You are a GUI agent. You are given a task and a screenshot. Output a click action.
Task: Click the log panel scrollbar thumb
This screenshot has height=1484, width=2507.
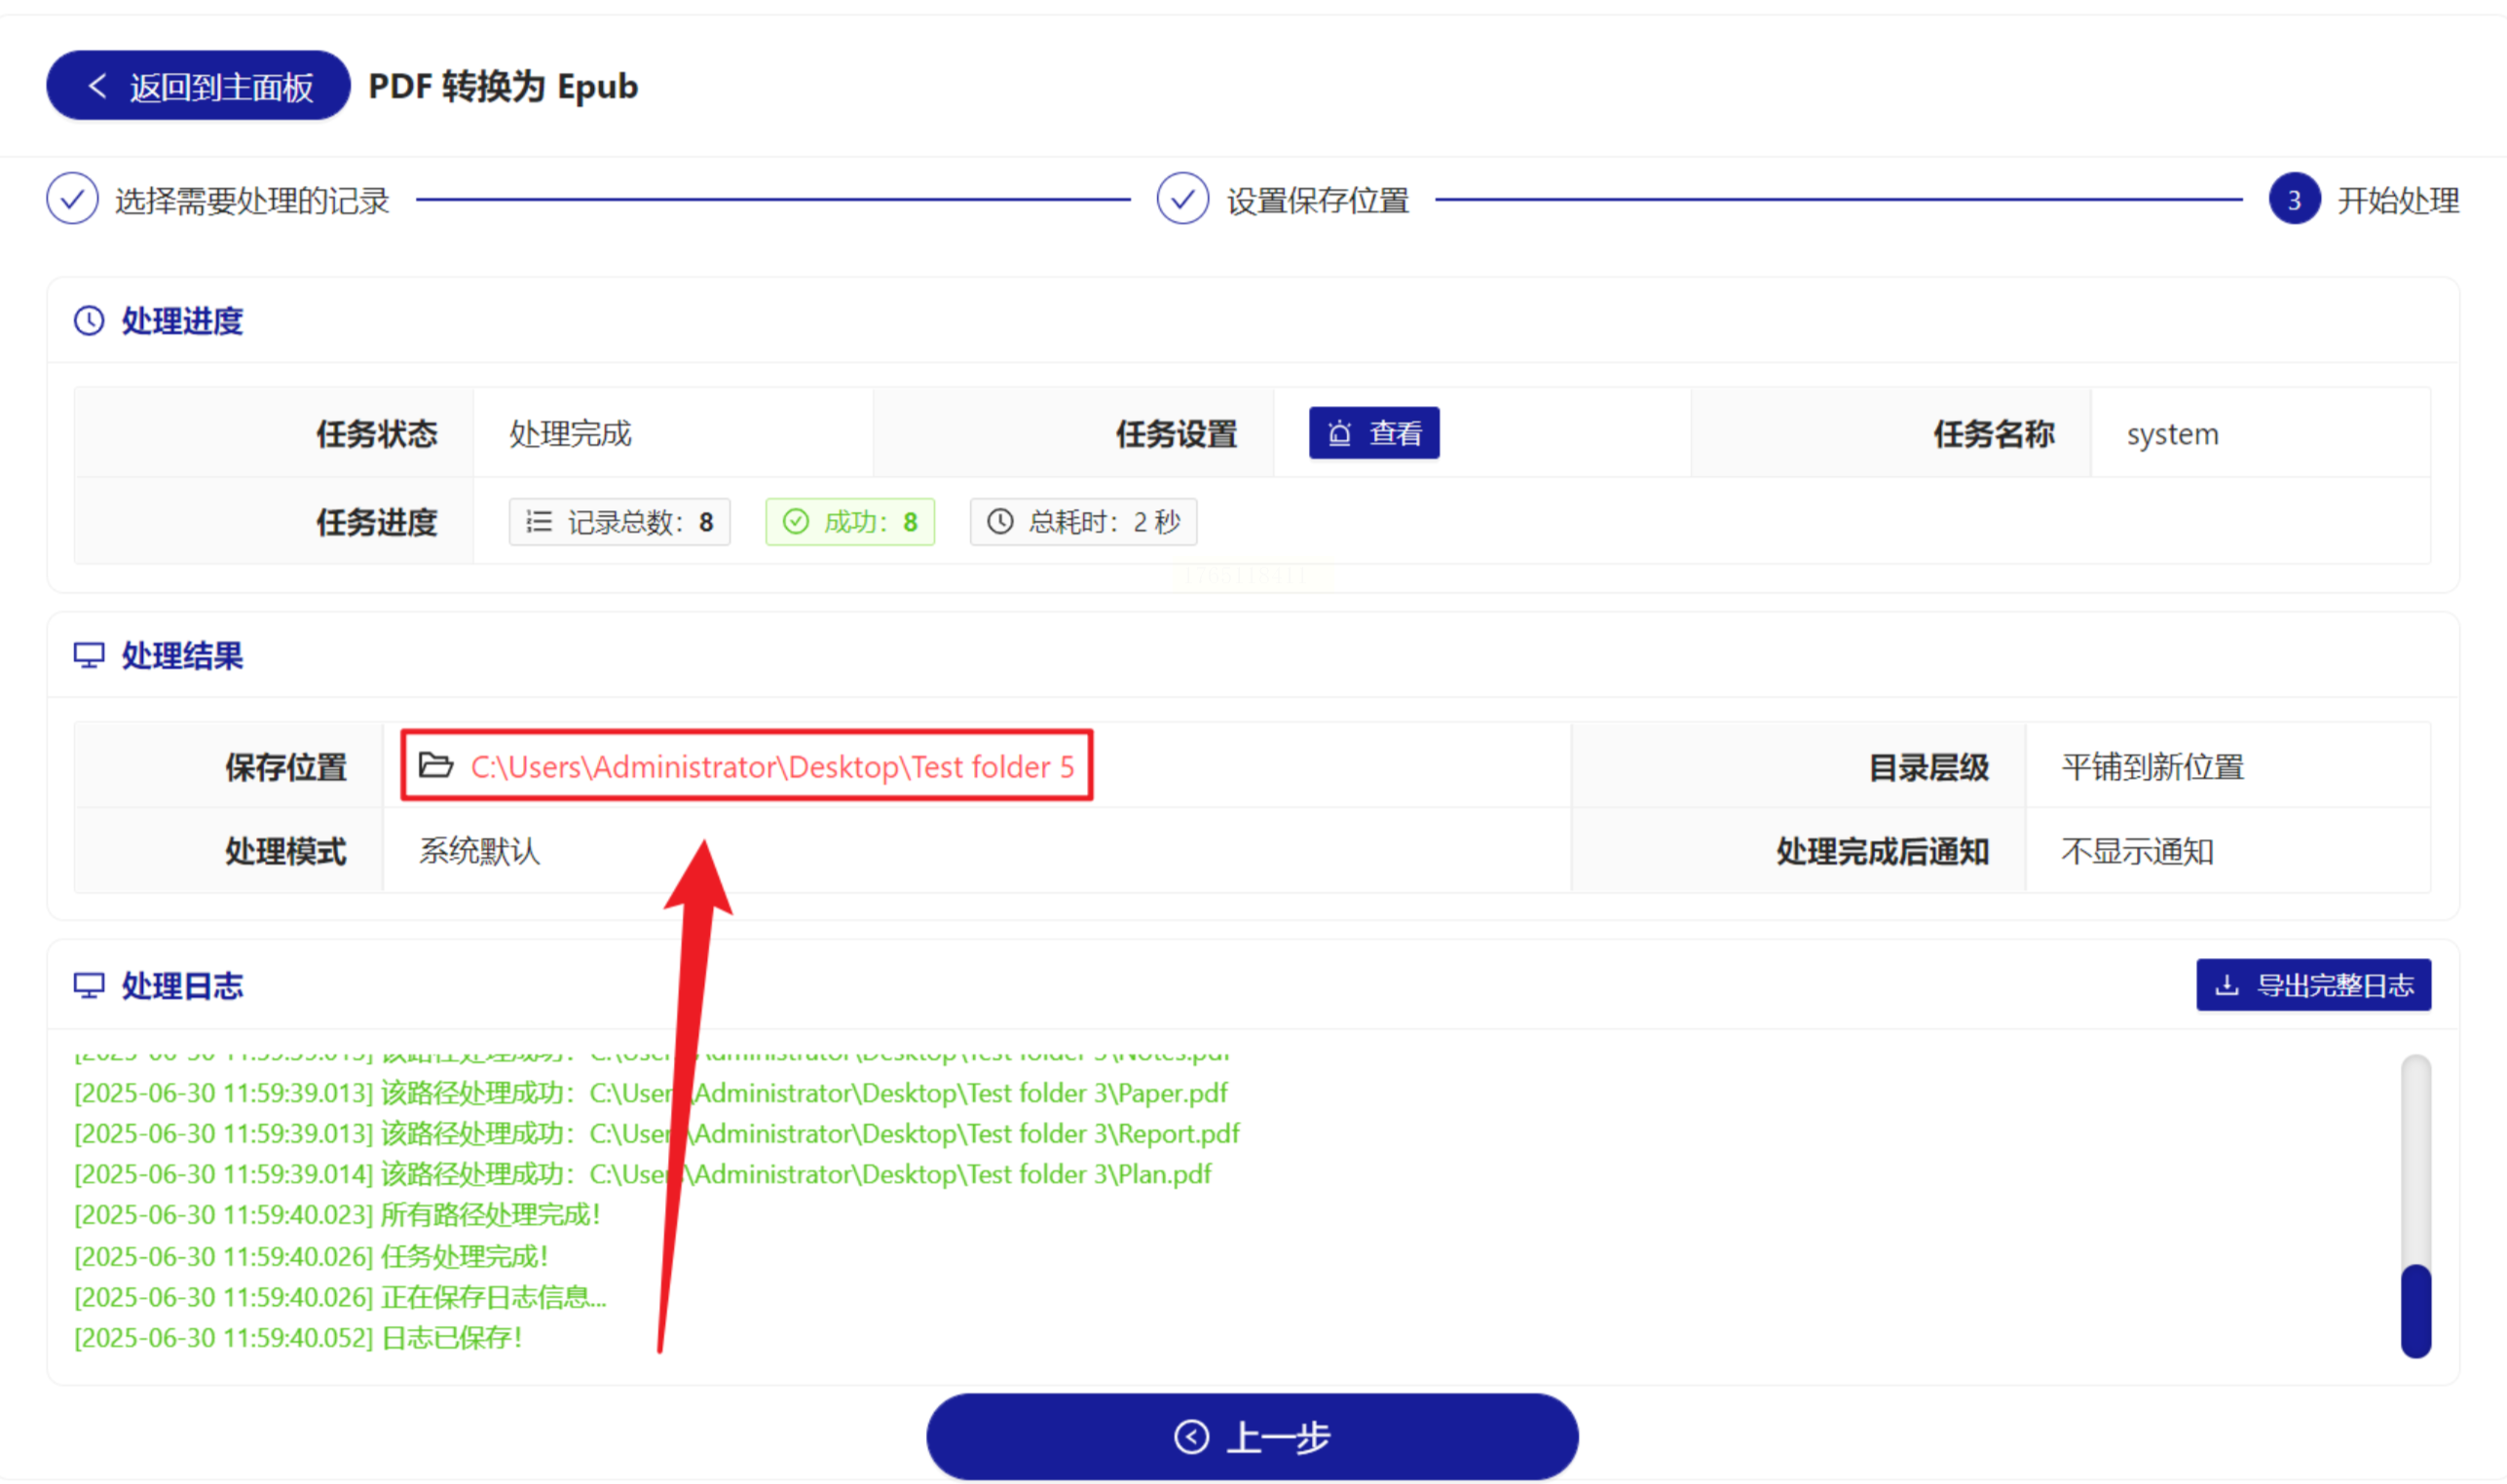(x=2415, y=1310)
